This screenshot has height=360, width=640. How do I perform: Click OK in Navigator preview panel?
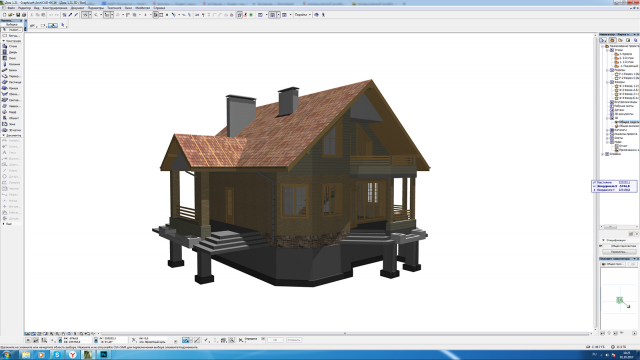[x=632, y=264]
